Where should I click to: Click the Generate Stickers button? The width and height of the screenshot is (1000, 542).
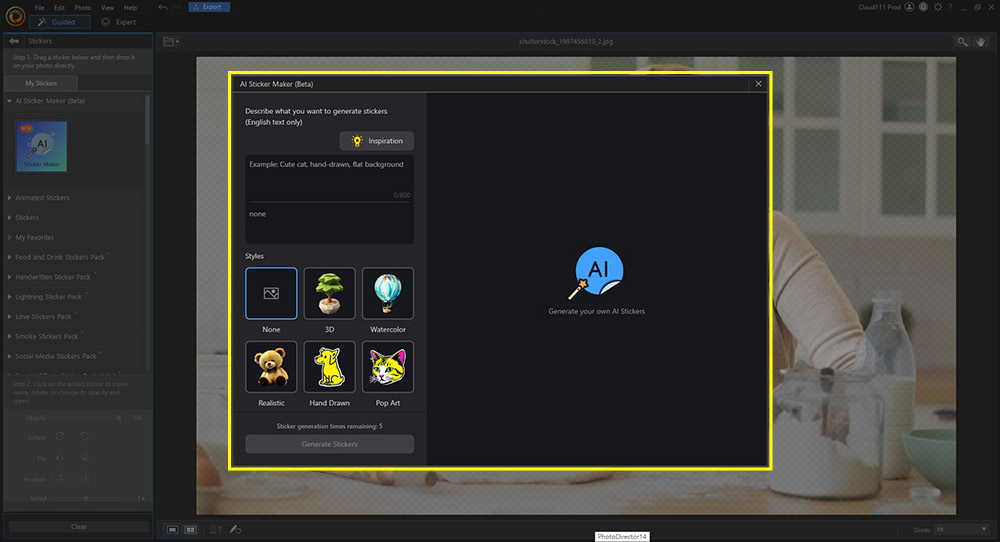coord(329,444)
